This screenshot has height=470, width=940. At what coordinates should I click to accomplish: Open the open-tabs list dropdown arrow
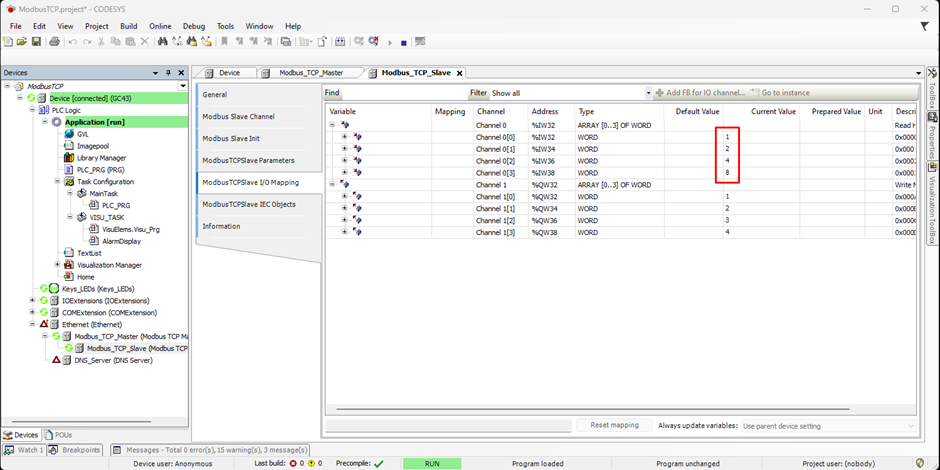919,73
